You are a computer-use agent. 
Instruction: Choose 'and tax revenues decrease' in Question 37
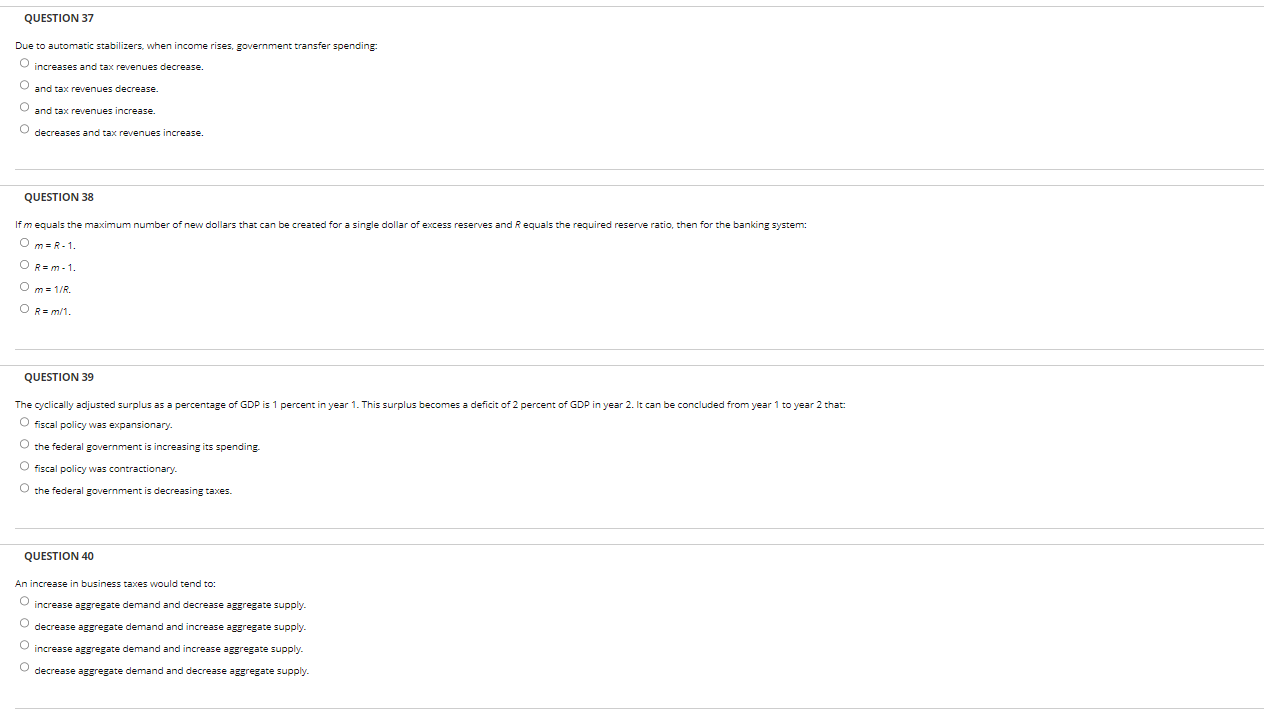click(23, 86)
